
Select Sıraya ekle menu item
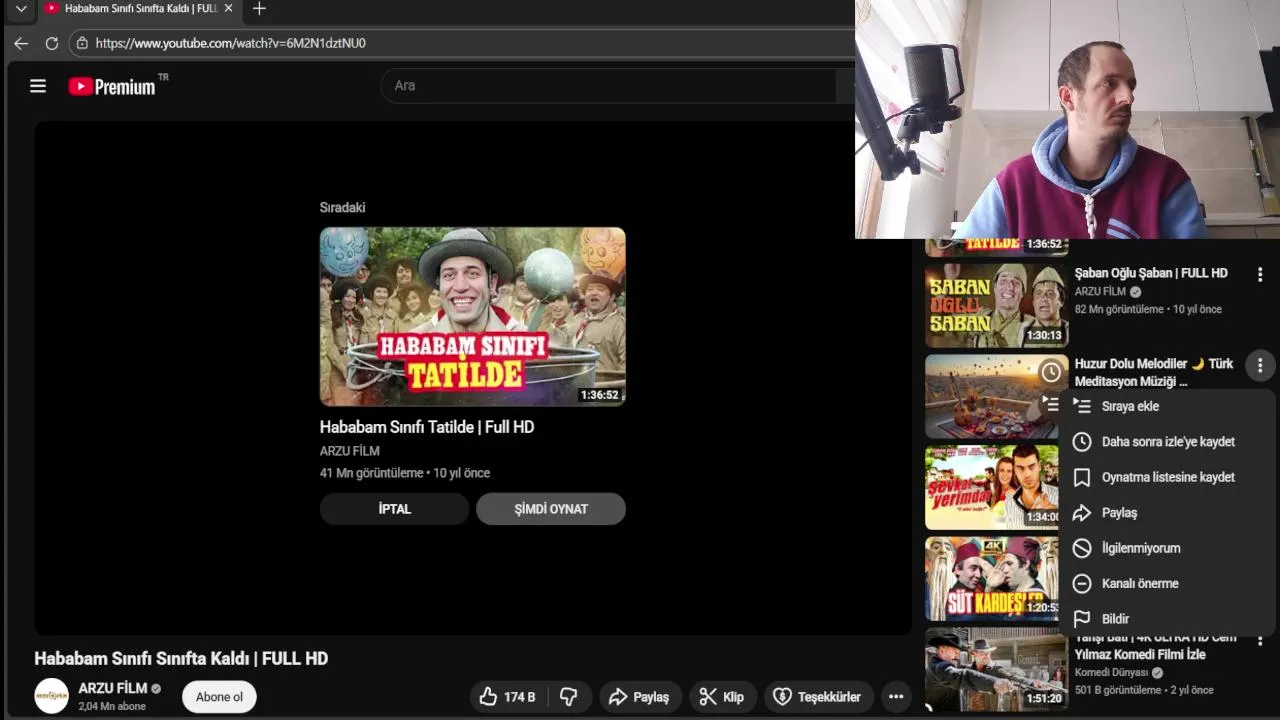(1167, 406)
